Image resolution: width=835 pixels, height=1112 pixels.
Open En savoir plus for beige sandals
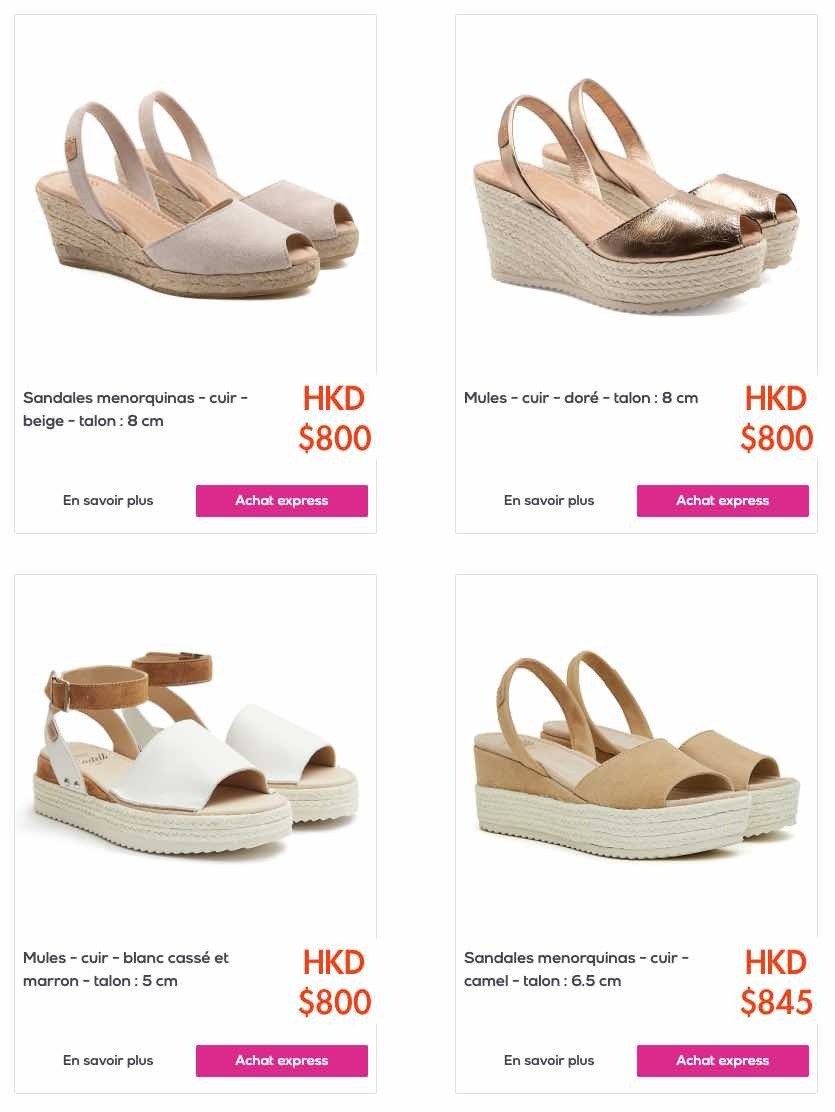point(108,501)
